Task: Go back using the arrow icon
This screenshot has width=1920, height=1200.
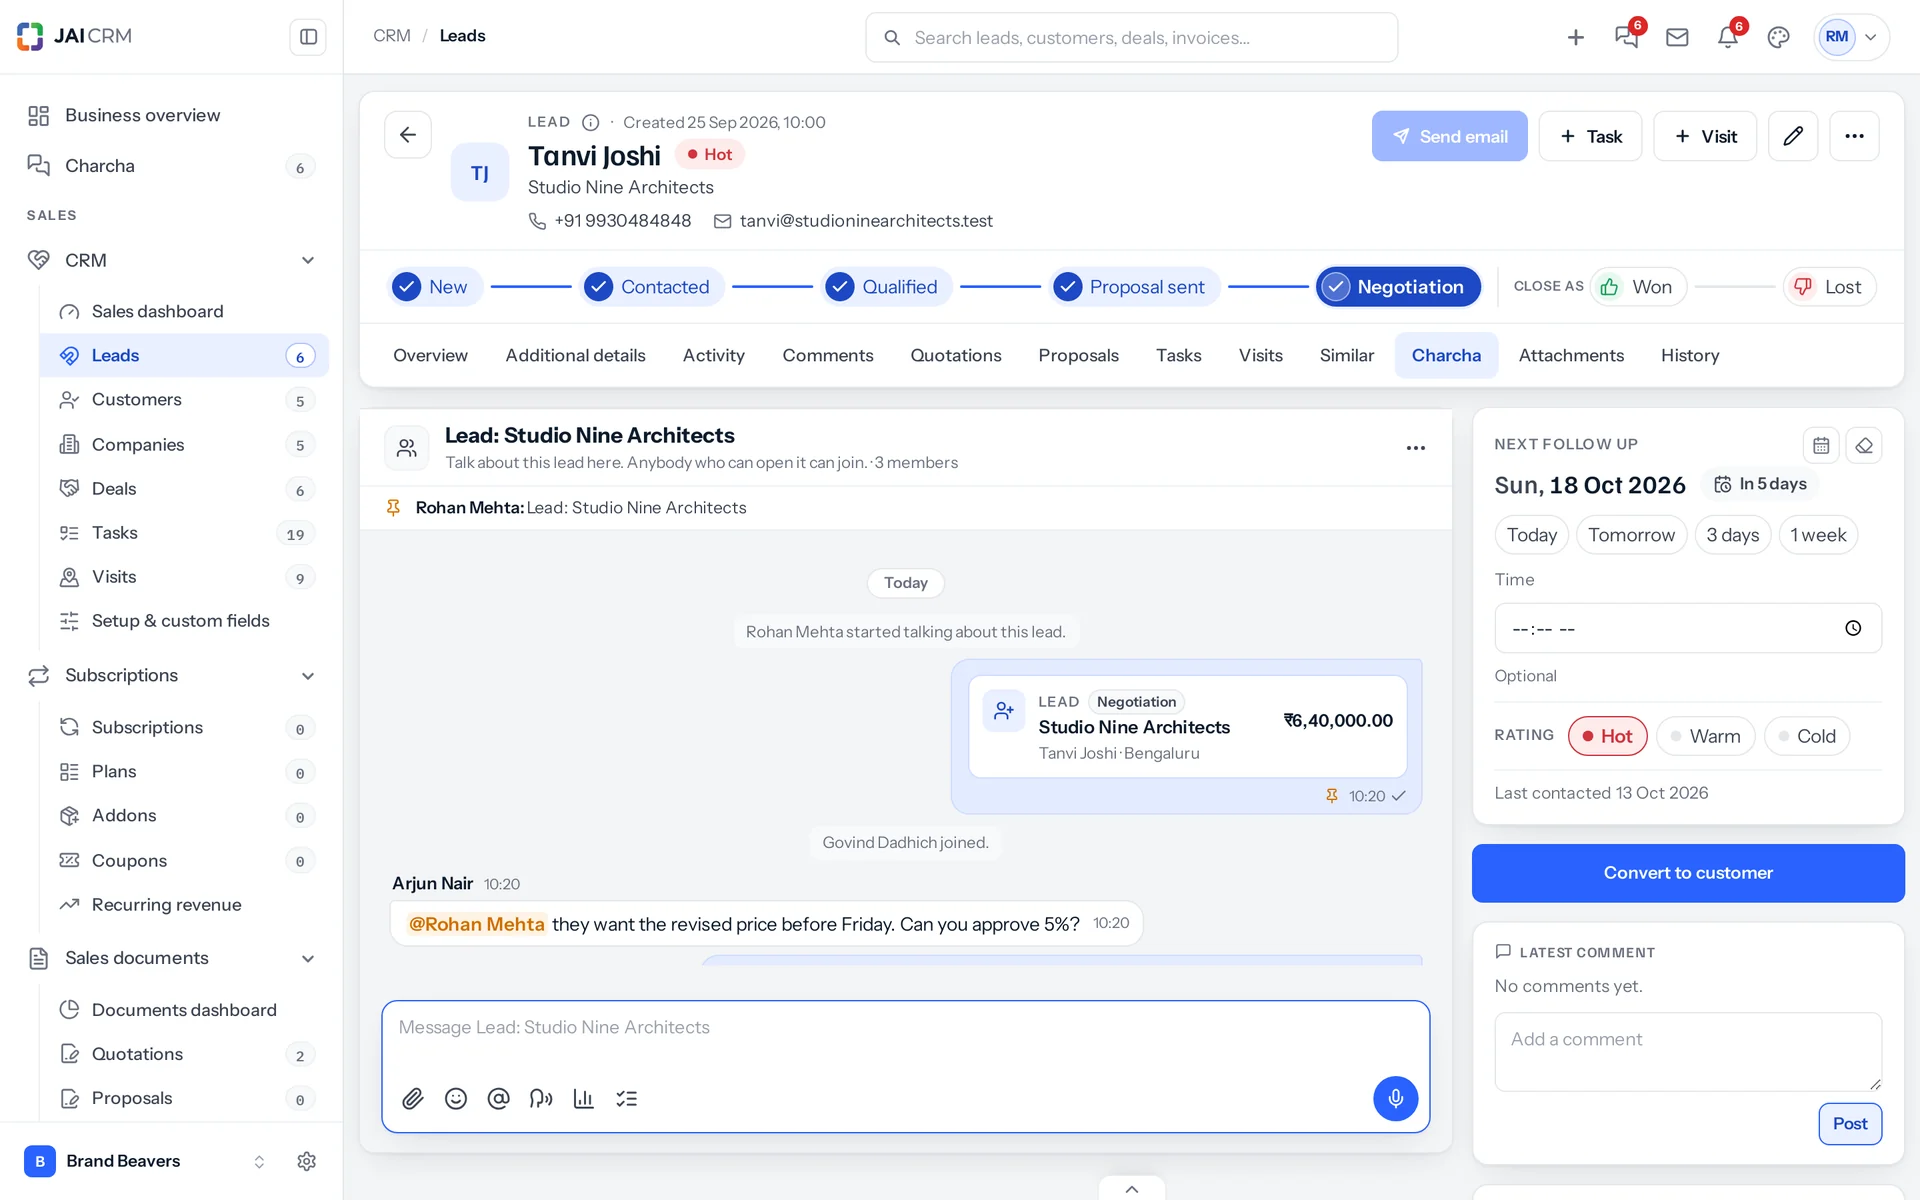Action: (408, 135)
